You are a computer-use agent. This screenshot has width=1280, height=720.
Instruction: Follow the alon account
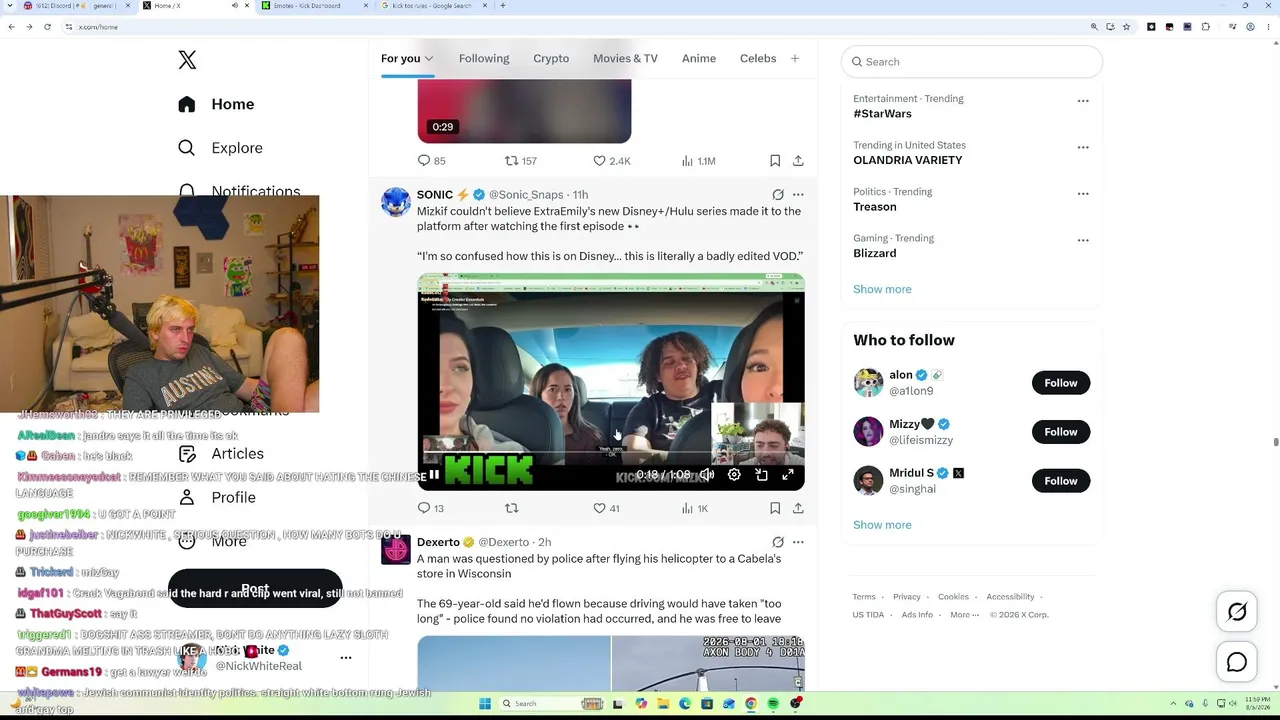1061,383
